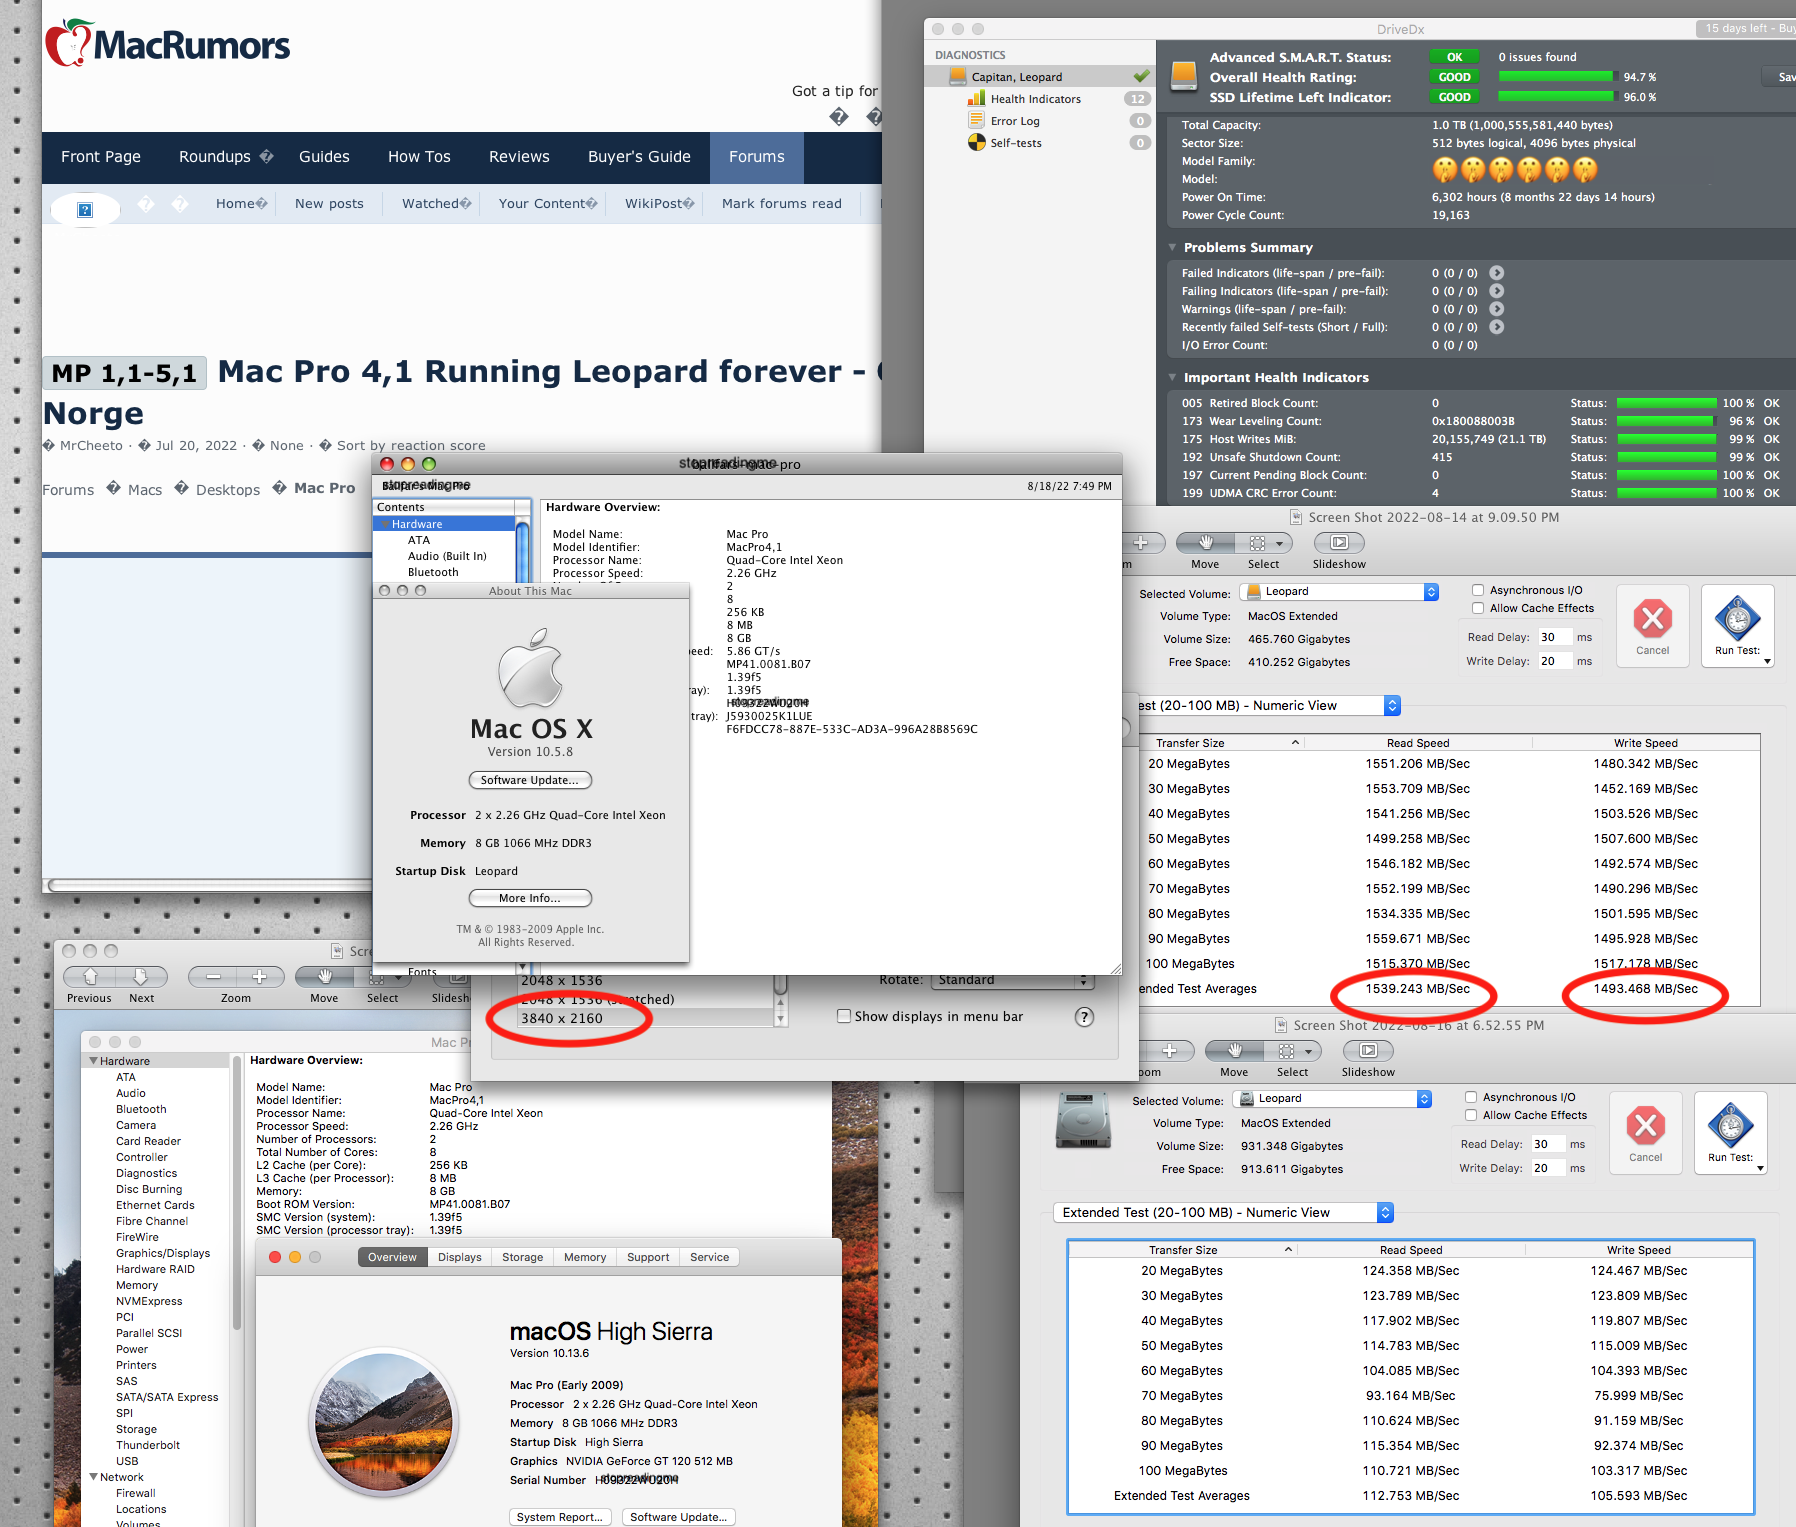1796x1527 pixels.
Task: Click info arrow beside Warnings (life-span / pre-fail)
Action: tap(1497, 309)
